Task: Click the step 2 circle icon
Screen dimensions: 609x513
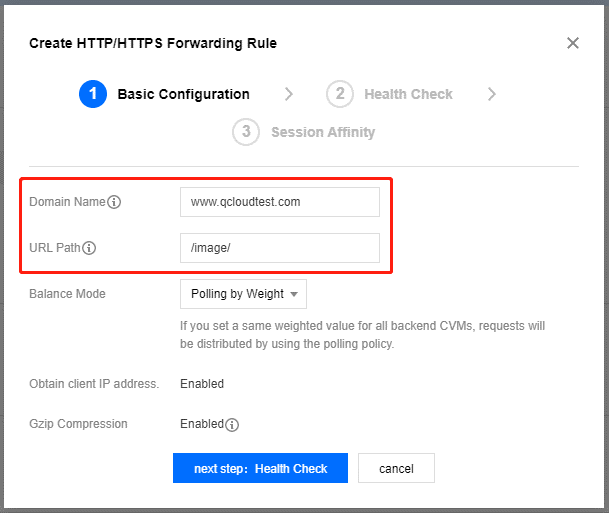Action: 340,94
